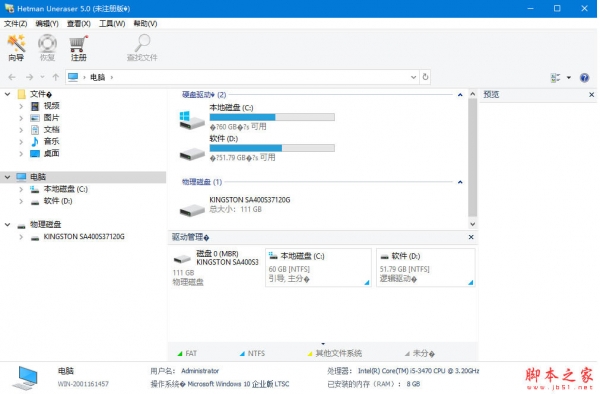This screenshot has height=394, width=600.
Task: Open the 工具(W) menu
Action: pyautogui.click(x=112, y=24)
